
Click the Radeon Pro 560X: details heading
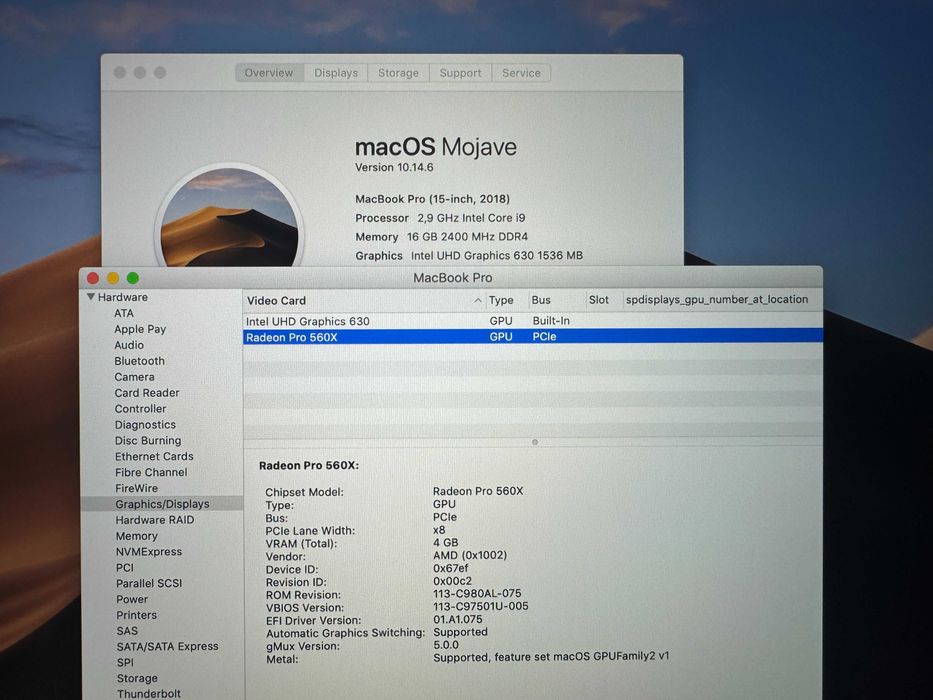pyautogui.click(x=309, y=465)
